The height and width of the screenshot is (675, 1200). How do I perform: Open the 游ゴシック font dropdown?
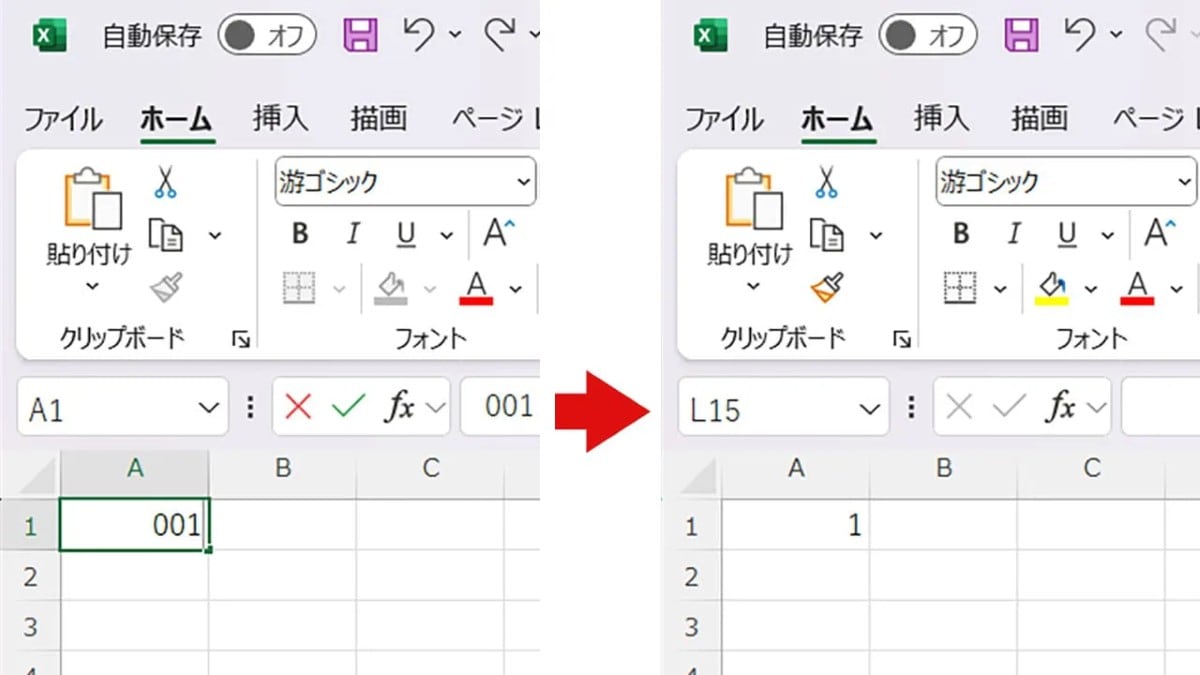click(524, 181)
